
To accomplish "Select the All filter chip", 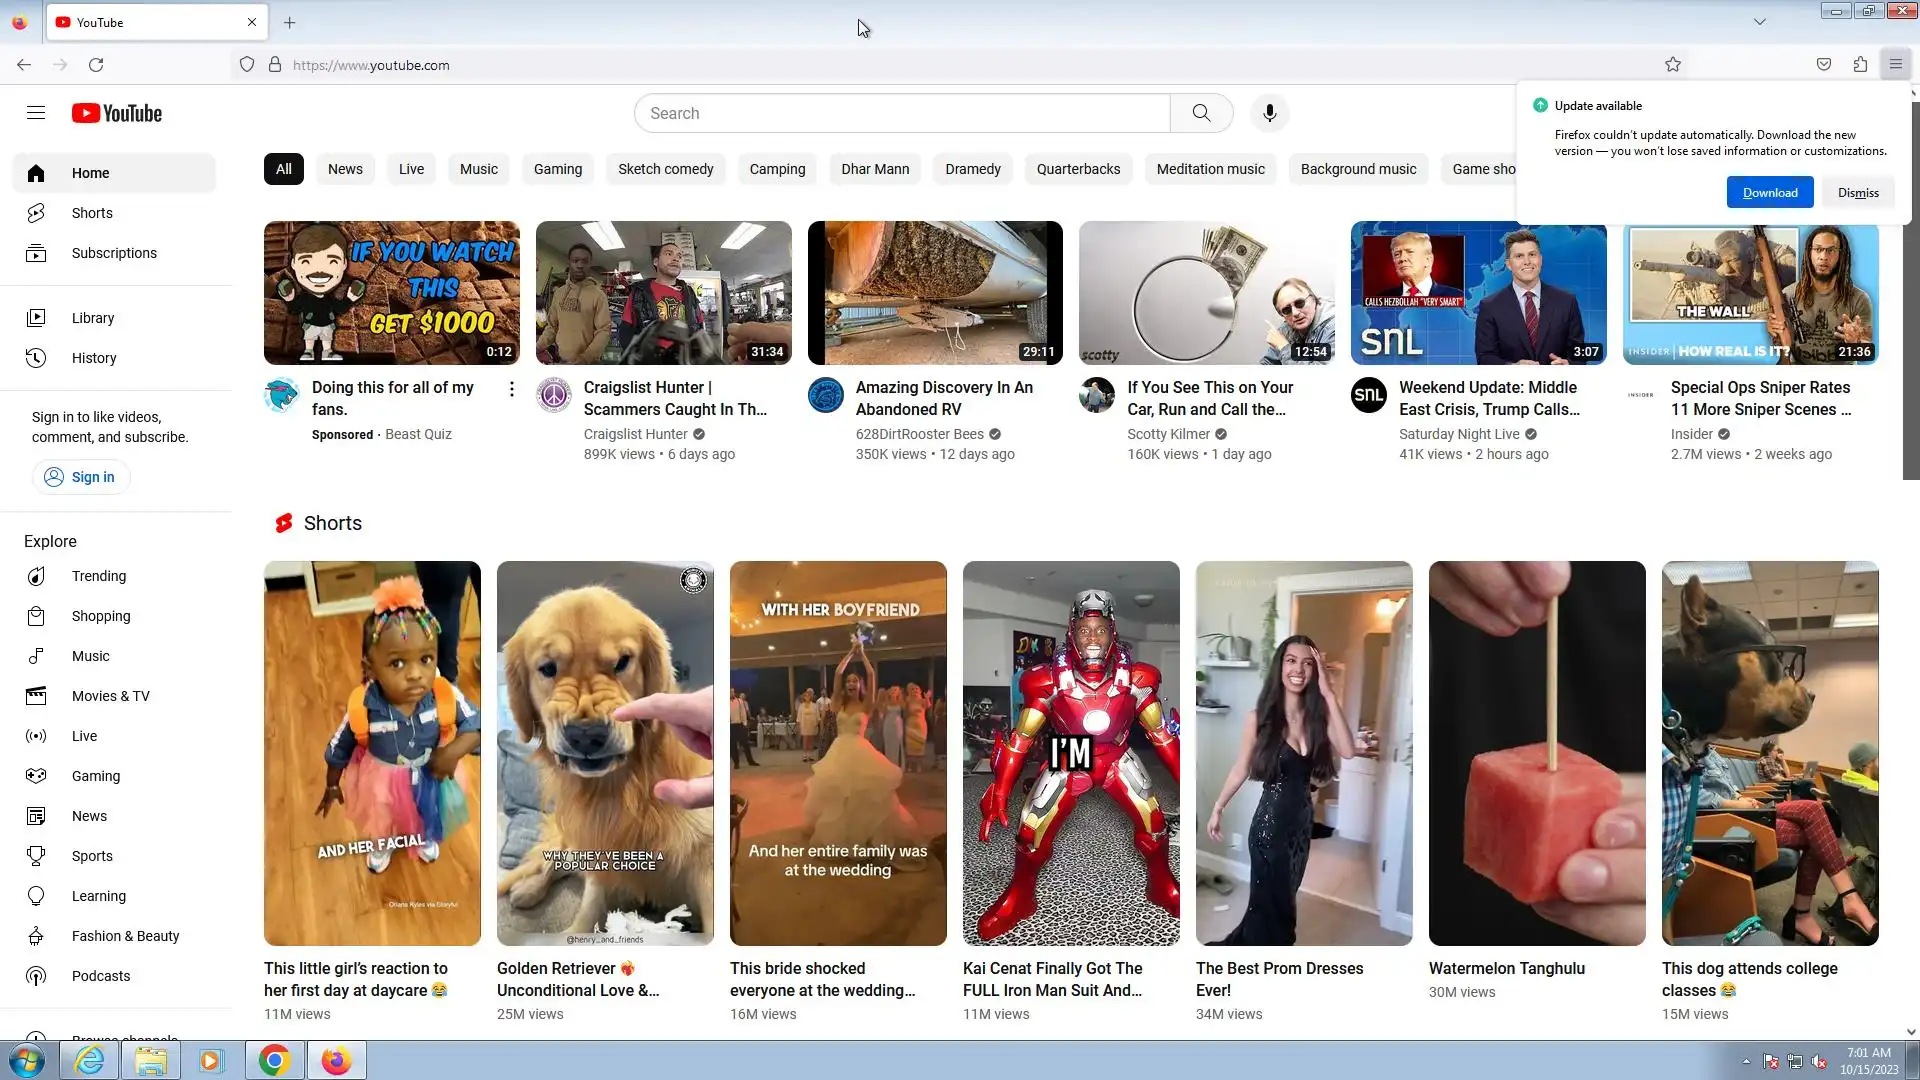I will [284, 169].
